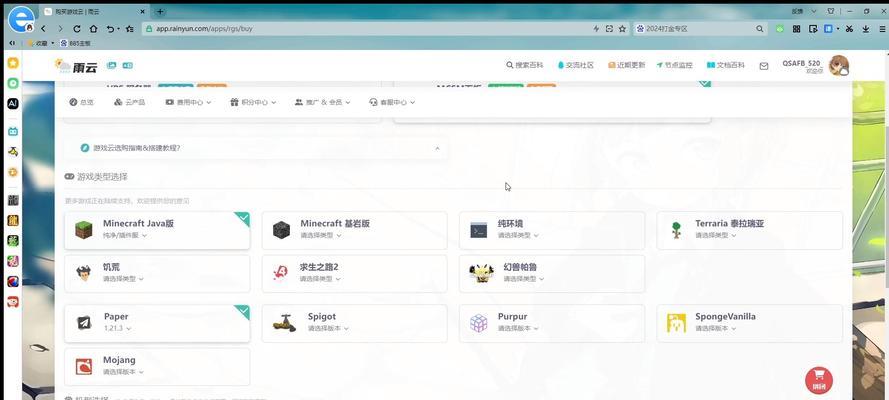Open the Mojang 请选择版本 dropdown
This screenshot has height=400, width=889.
click(123, 372)
